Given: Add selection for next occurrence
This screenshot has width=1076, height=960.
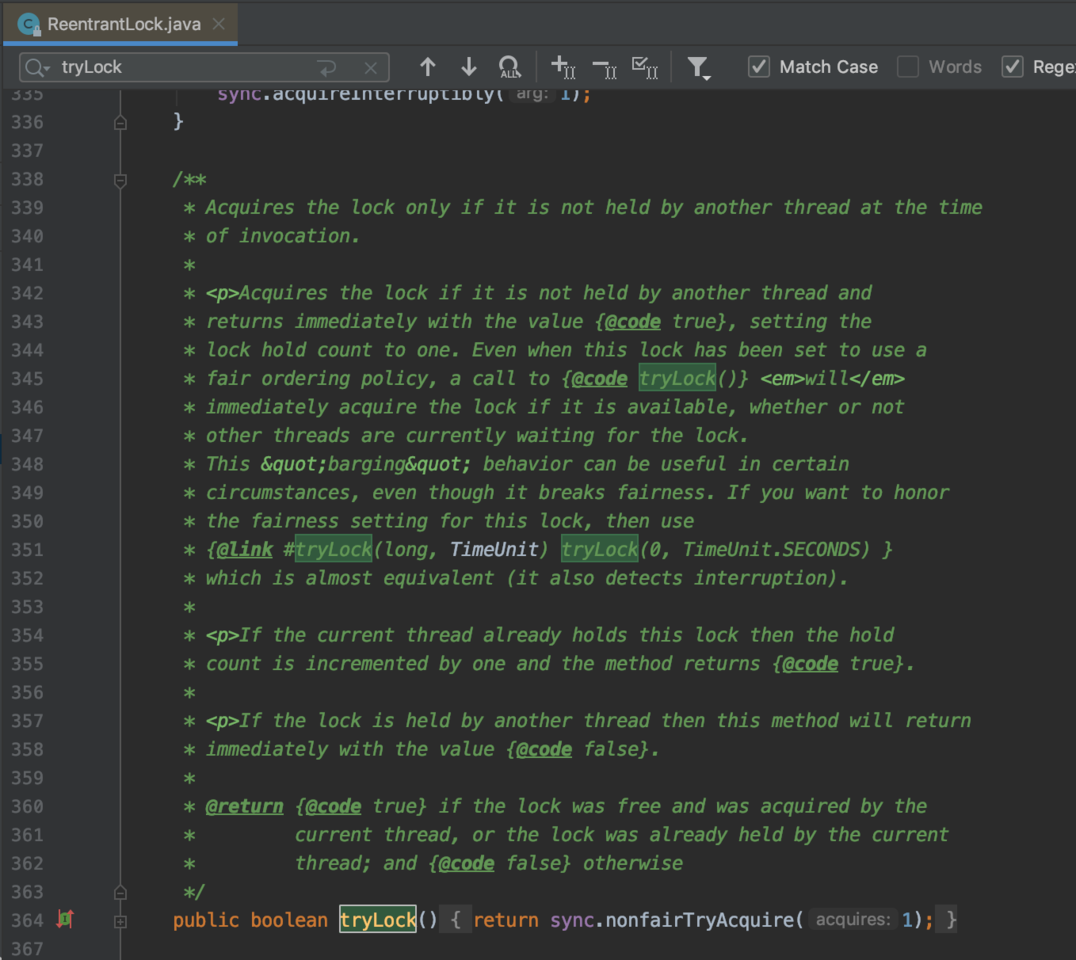Looking at the screenshot, I should 563,67.
